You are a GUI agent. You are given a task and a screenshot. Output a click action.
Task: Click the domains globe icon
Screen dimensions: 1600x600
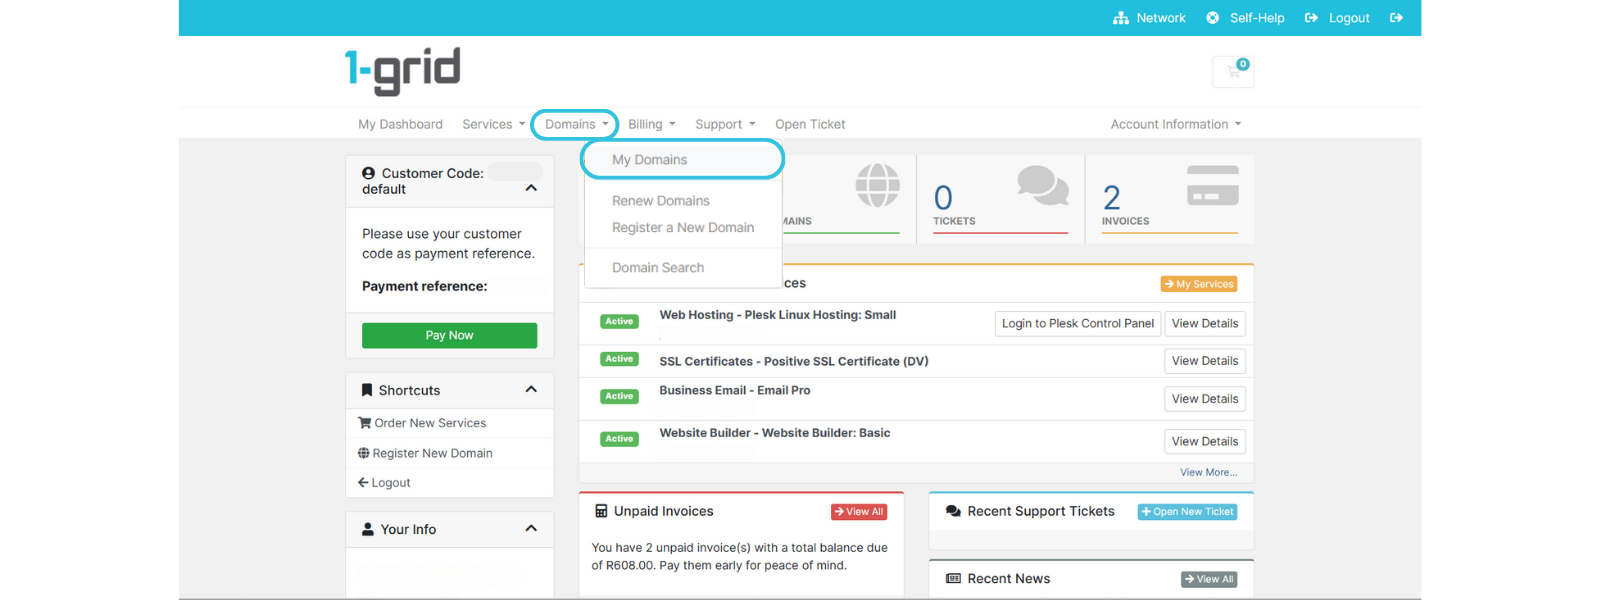pyautogui.click(x=877, y=185)
